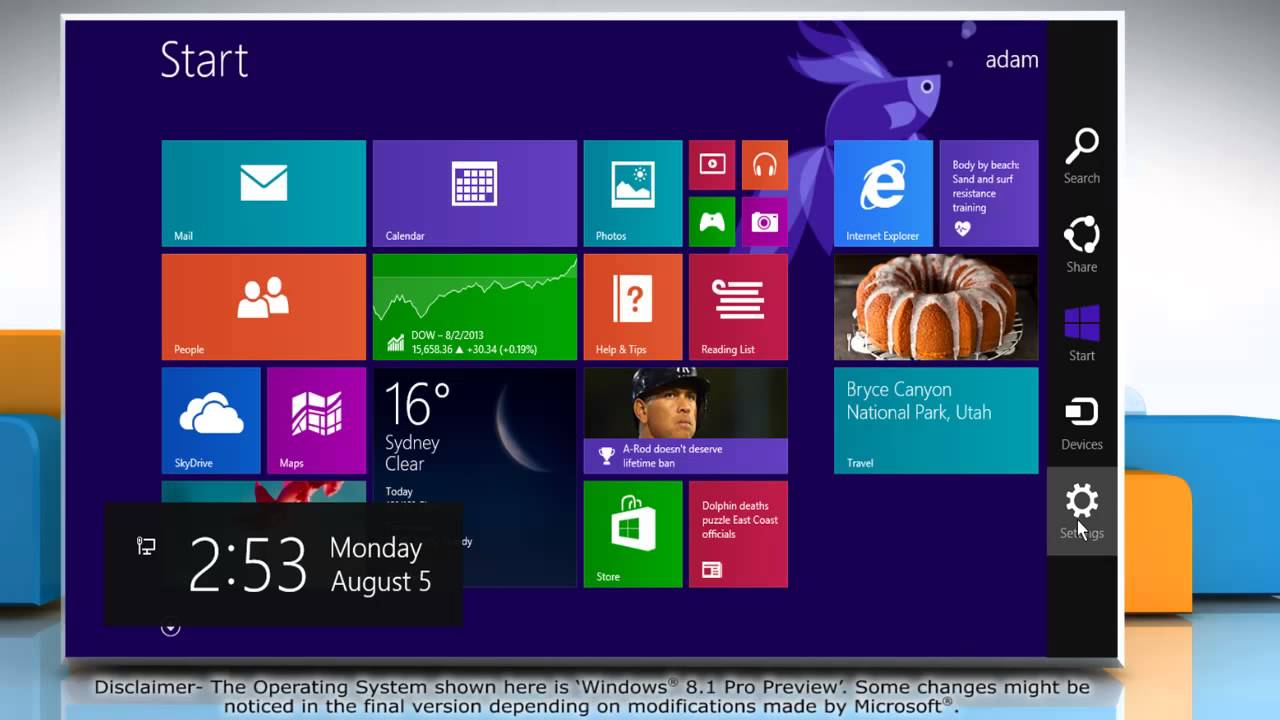This screenshot has height=720, width=1280.
Task: Click the Start heading text
Action: (x=204, y=60)
